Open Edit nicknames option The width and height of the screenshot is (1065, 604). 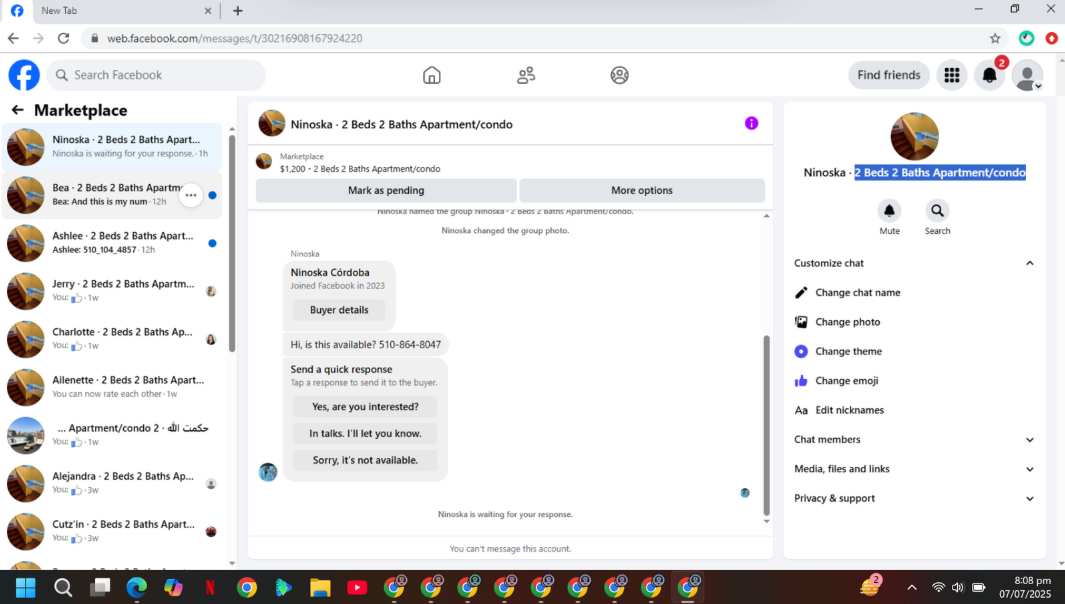(x=914, y=410)
